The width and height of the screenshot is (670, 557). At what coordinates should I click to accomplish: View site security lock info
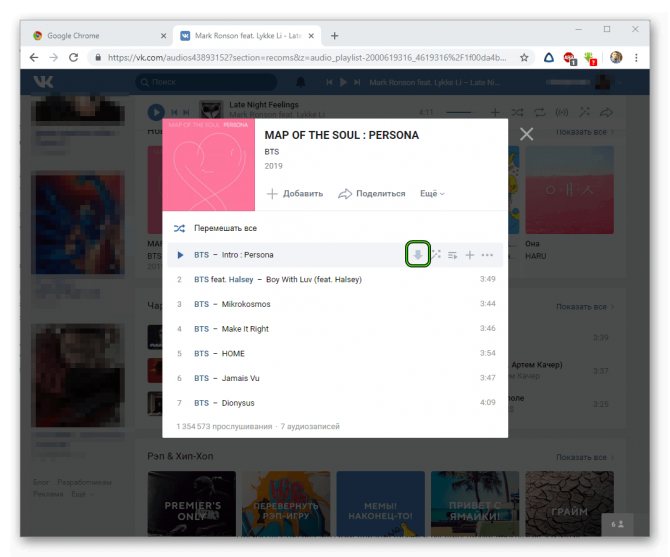point(98,57)
